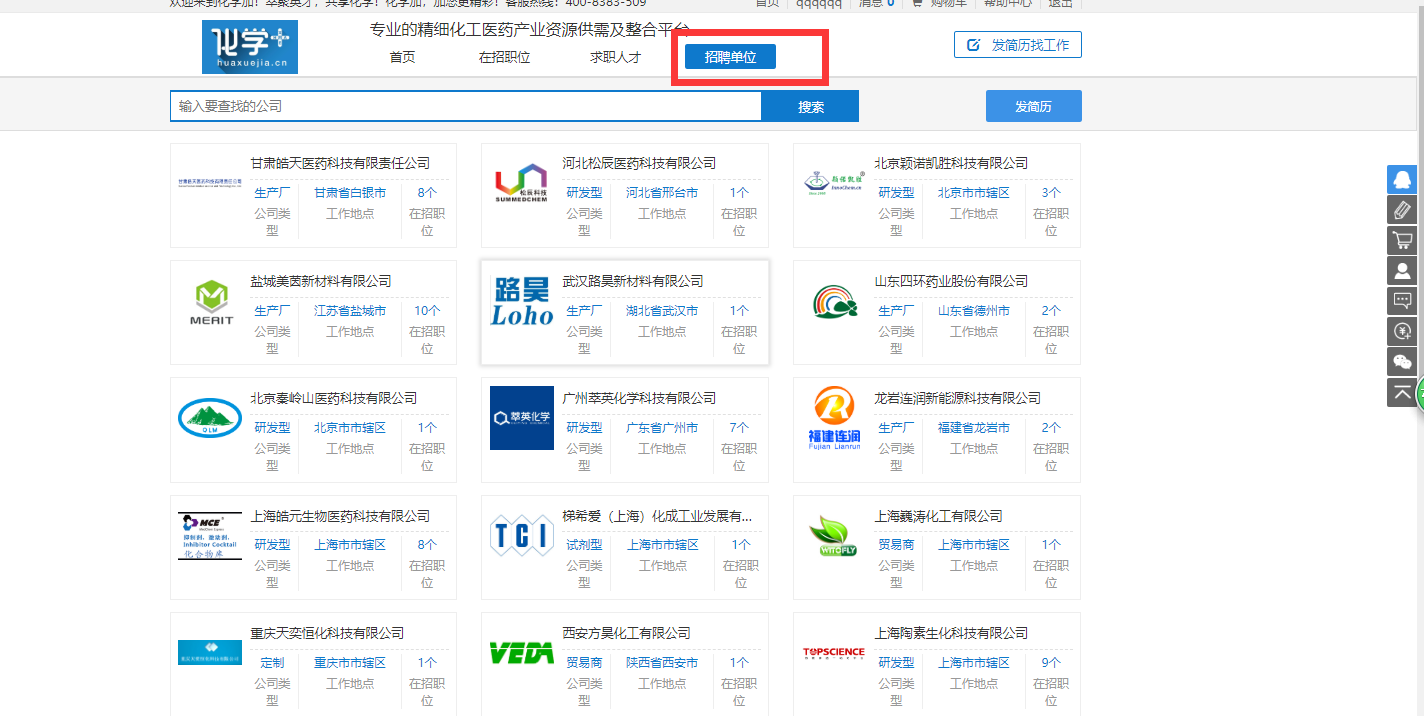1424x716 pixels.
Task: Click the huaxuejia.cn site logo
Action: (x=249, y=47)
